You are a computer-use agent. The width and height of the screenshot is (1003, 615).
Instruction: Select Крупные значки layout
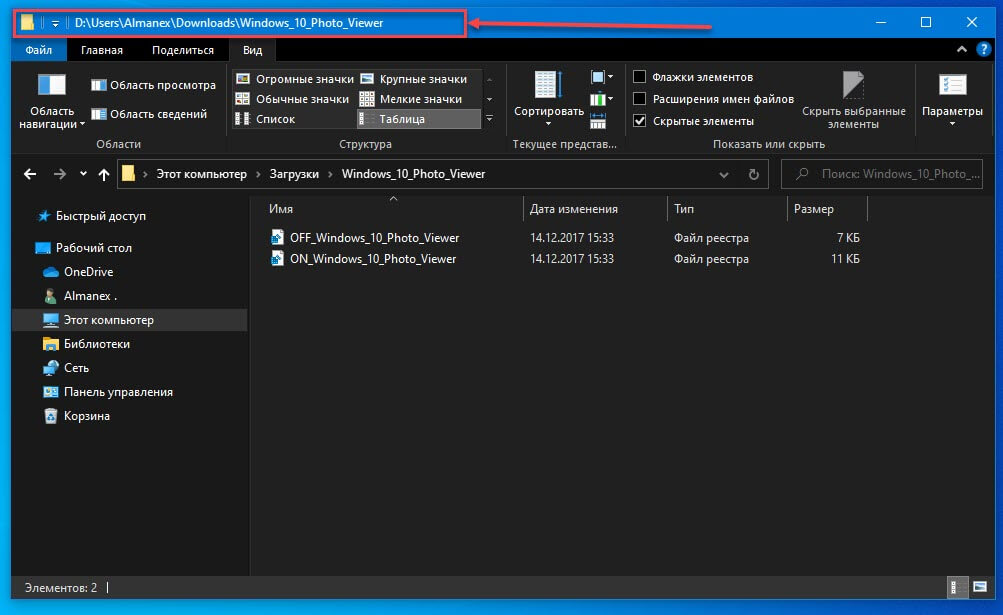coord(414,79)
